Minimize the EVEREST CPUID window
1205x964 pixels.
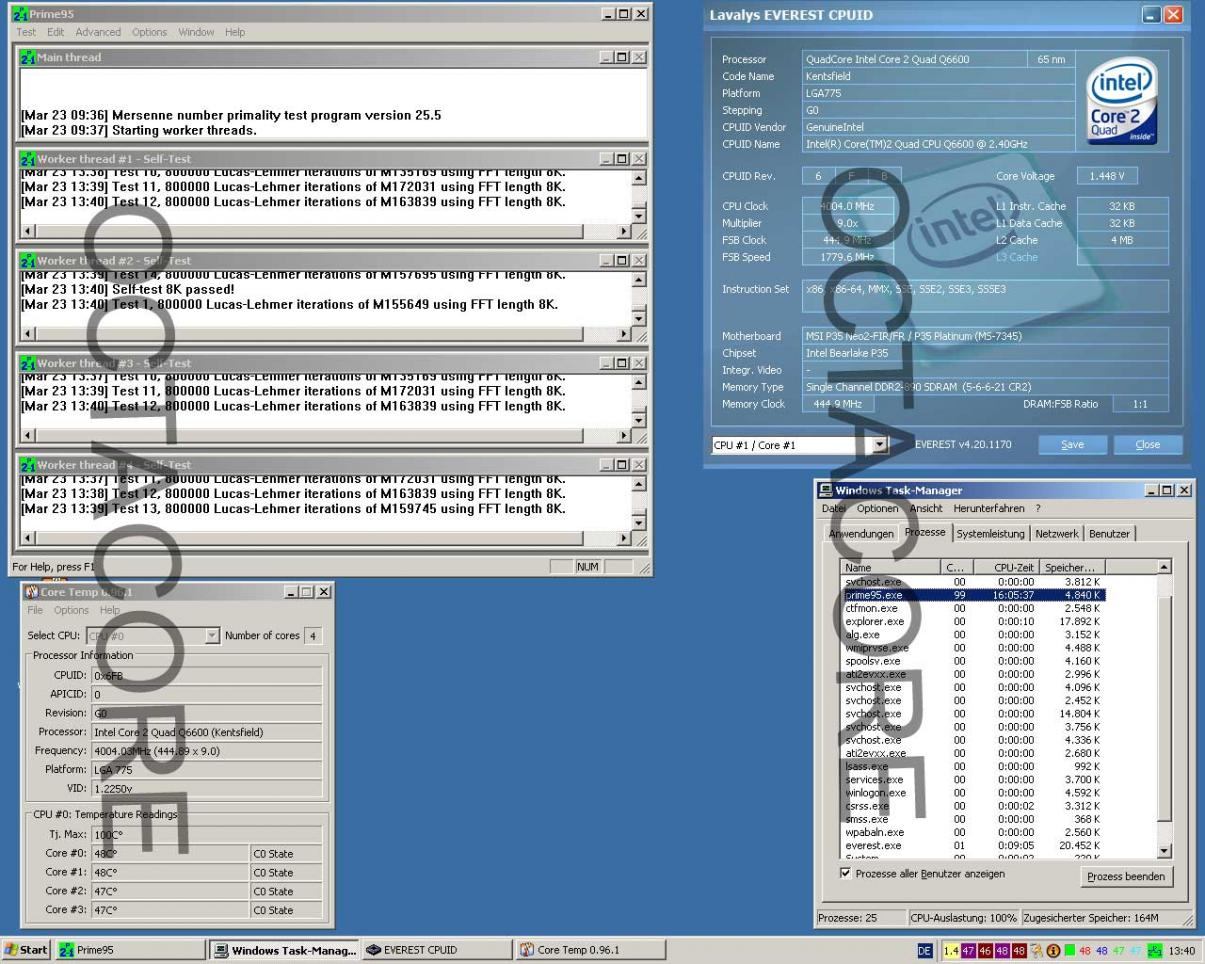(1152, 15)
